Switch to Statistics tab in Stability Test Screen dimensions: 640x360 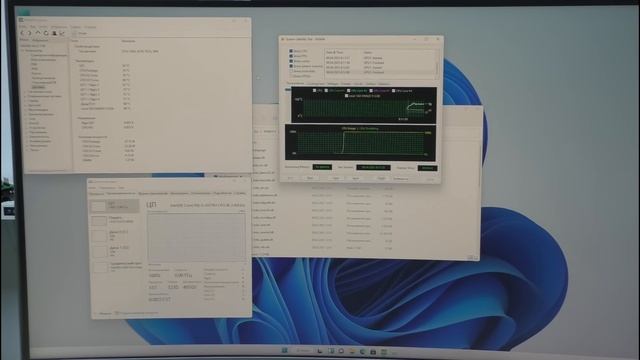[384, 84]
